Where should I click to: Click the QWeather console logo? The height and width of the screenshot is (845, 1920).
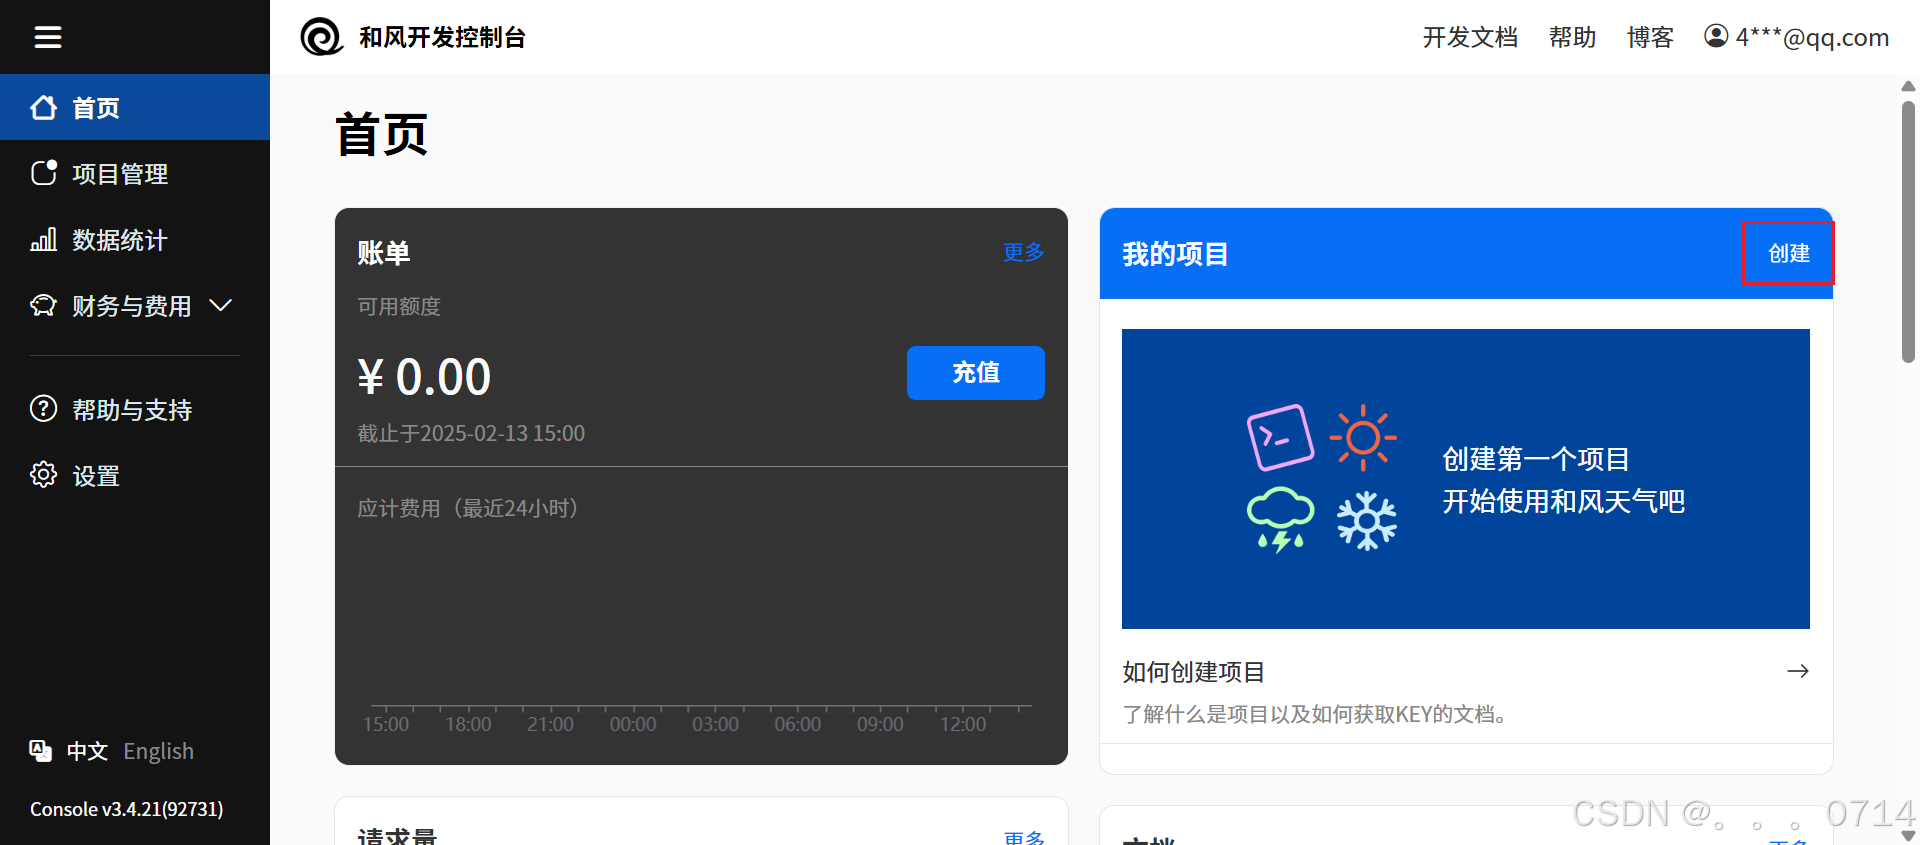[322, 37]
